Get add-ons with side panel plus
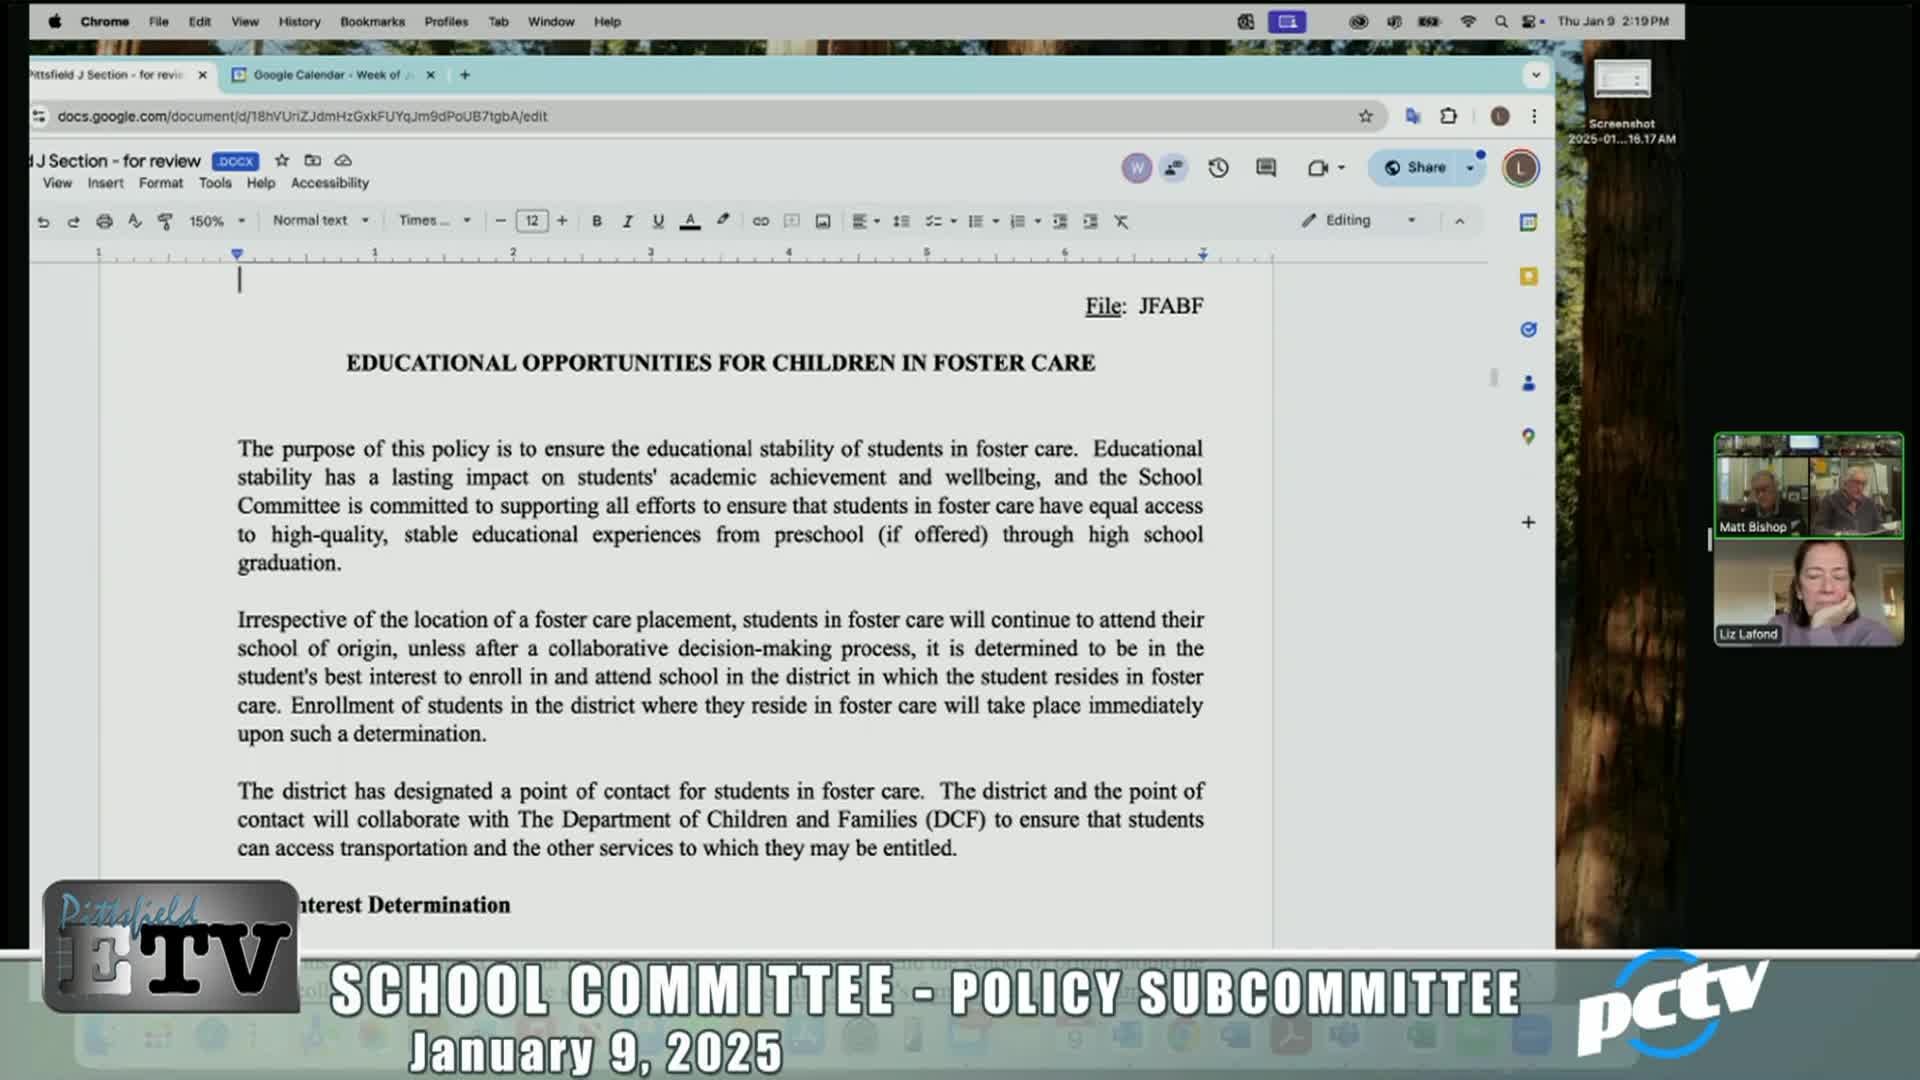This screenshot has height=1080, width=1920. [1528, 522]
